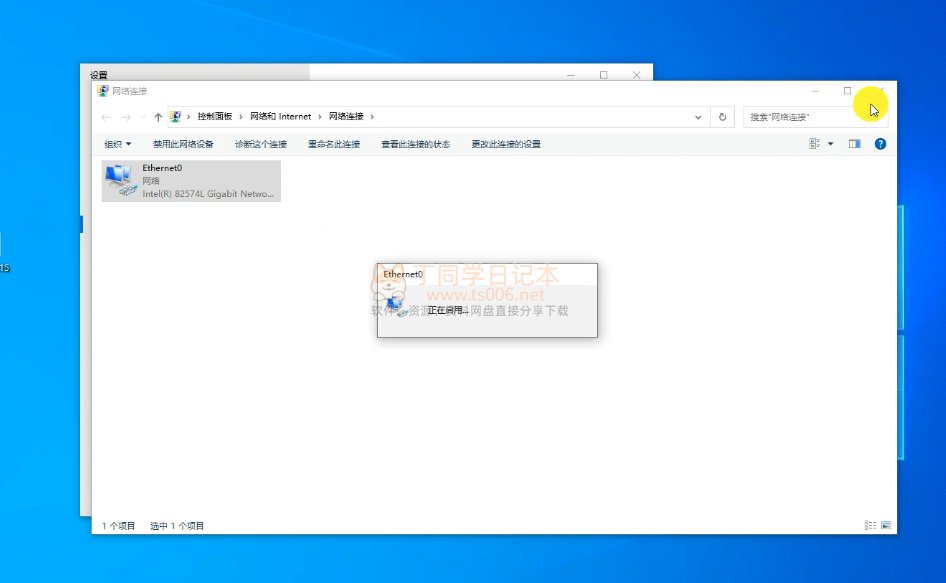Image resolution: width=946 pixels, height=583 pixels.
Task: Expand chevron after 控制面板 breadcrumb
Action: (241, 116)
